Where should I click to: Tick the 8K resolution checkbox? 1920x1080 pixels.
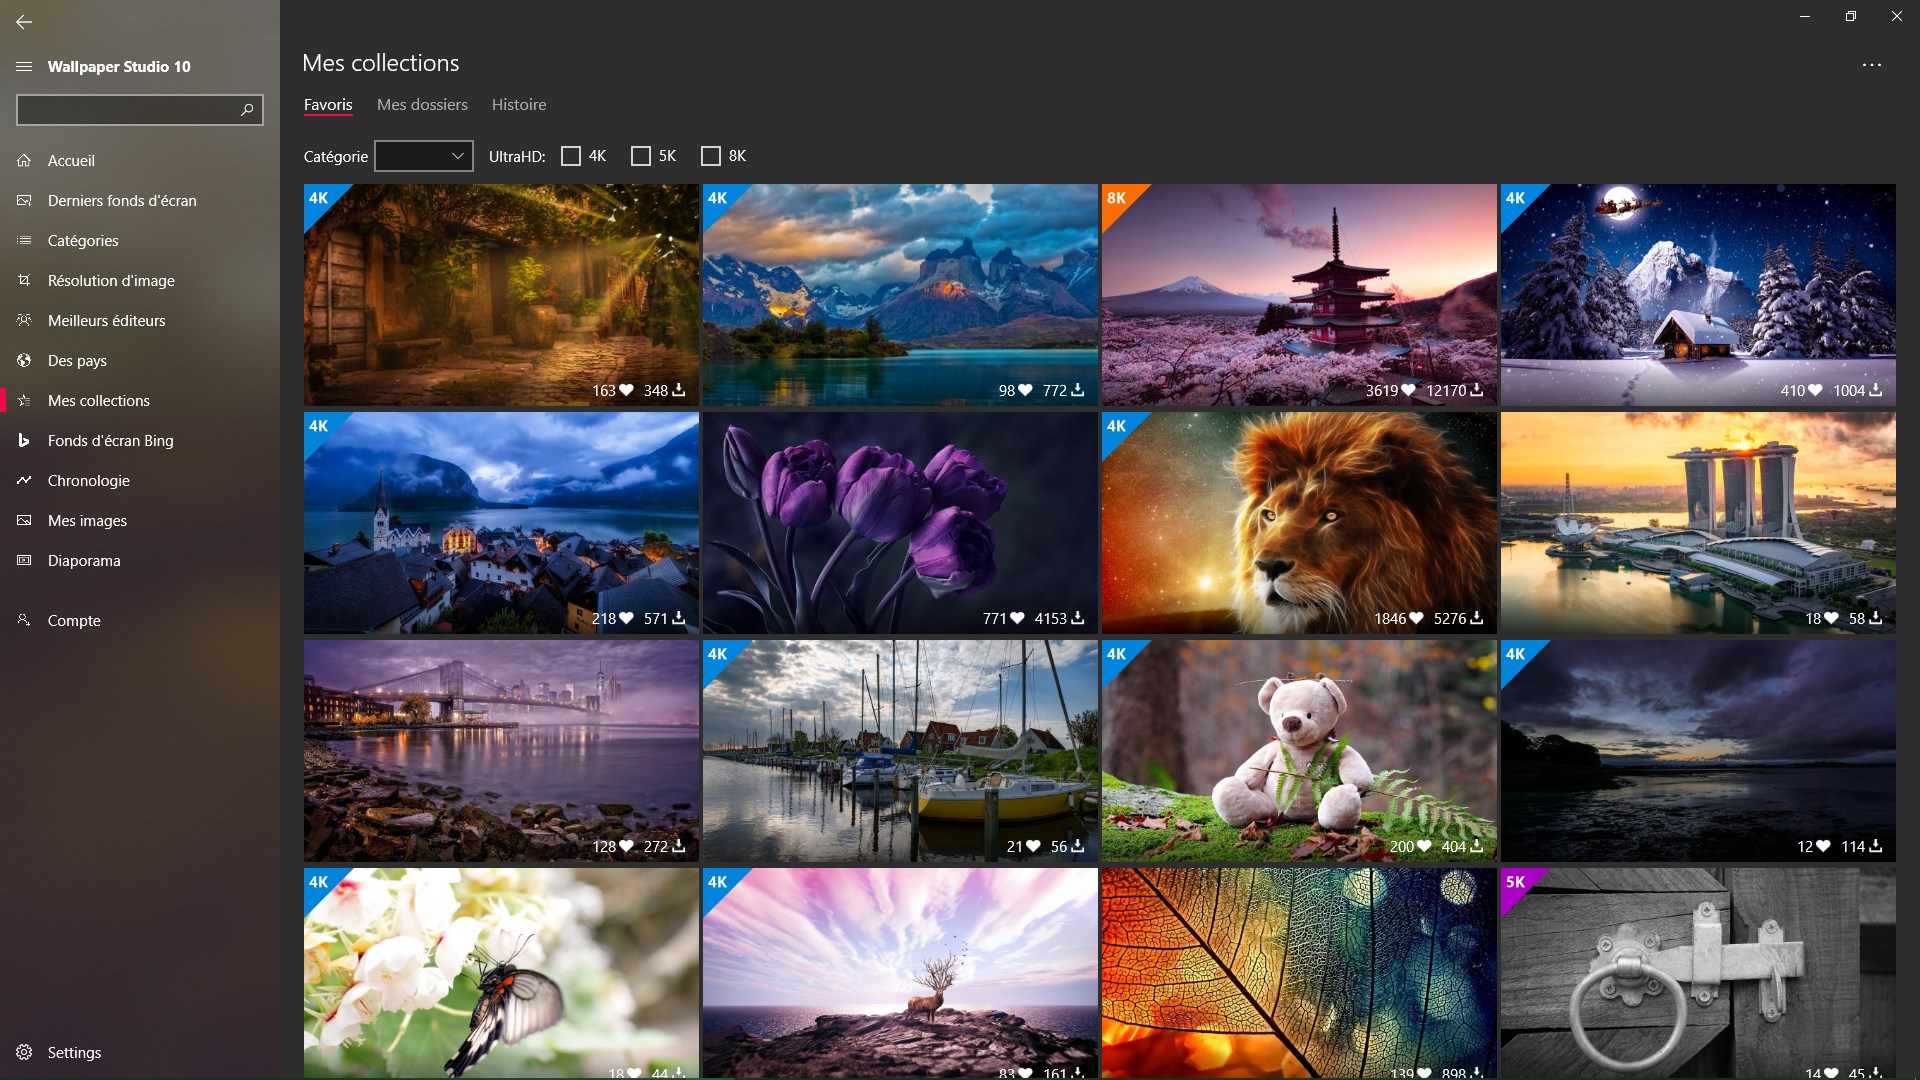[711, 156]
